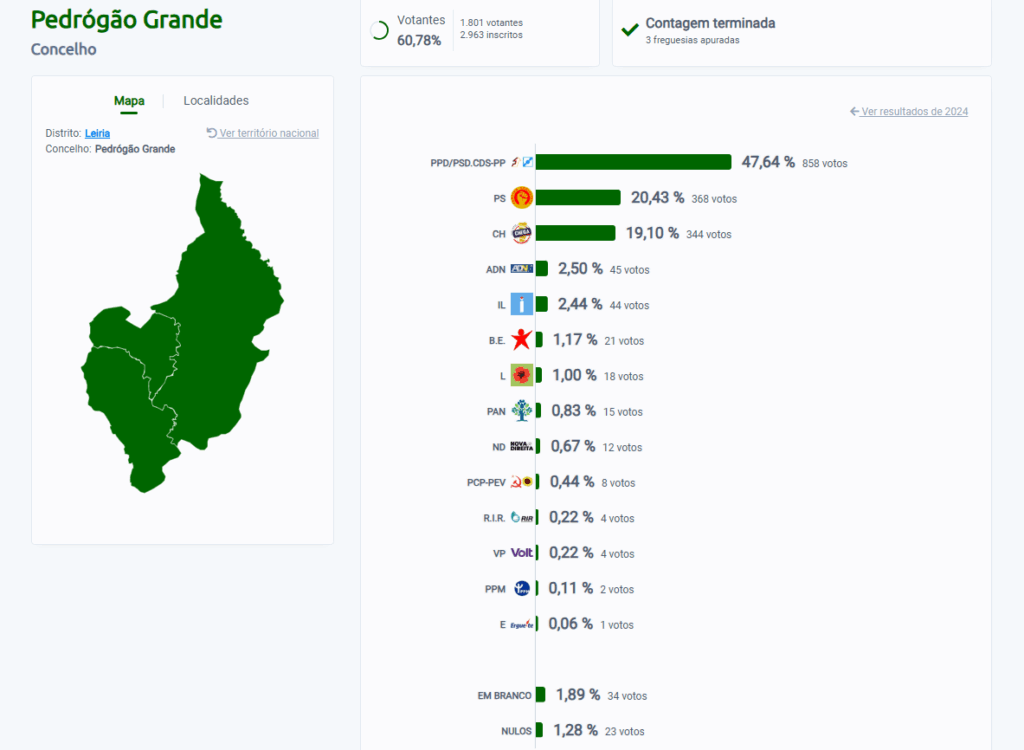Image resolution: width=1024 pixels, height=750 pixels.
Task: Click the Chega party logo
Action: pyautogui.click(x=521, y=233)
